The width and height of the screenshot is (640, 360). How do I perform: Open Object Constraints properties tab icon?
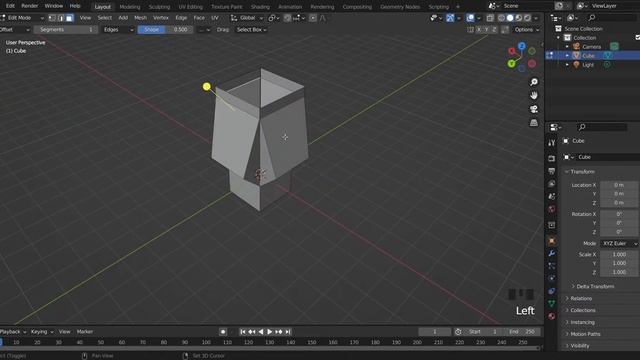point(551,291)
